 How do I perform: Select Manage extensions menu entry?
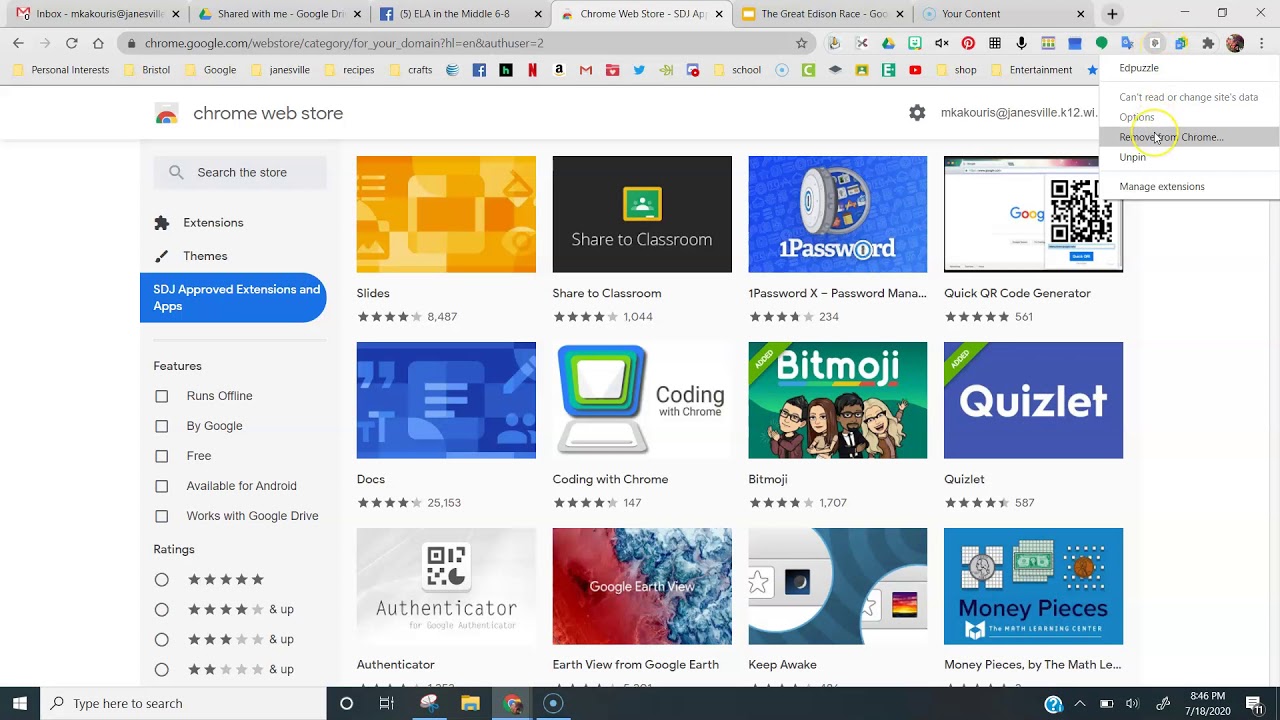pos(1188,186)
